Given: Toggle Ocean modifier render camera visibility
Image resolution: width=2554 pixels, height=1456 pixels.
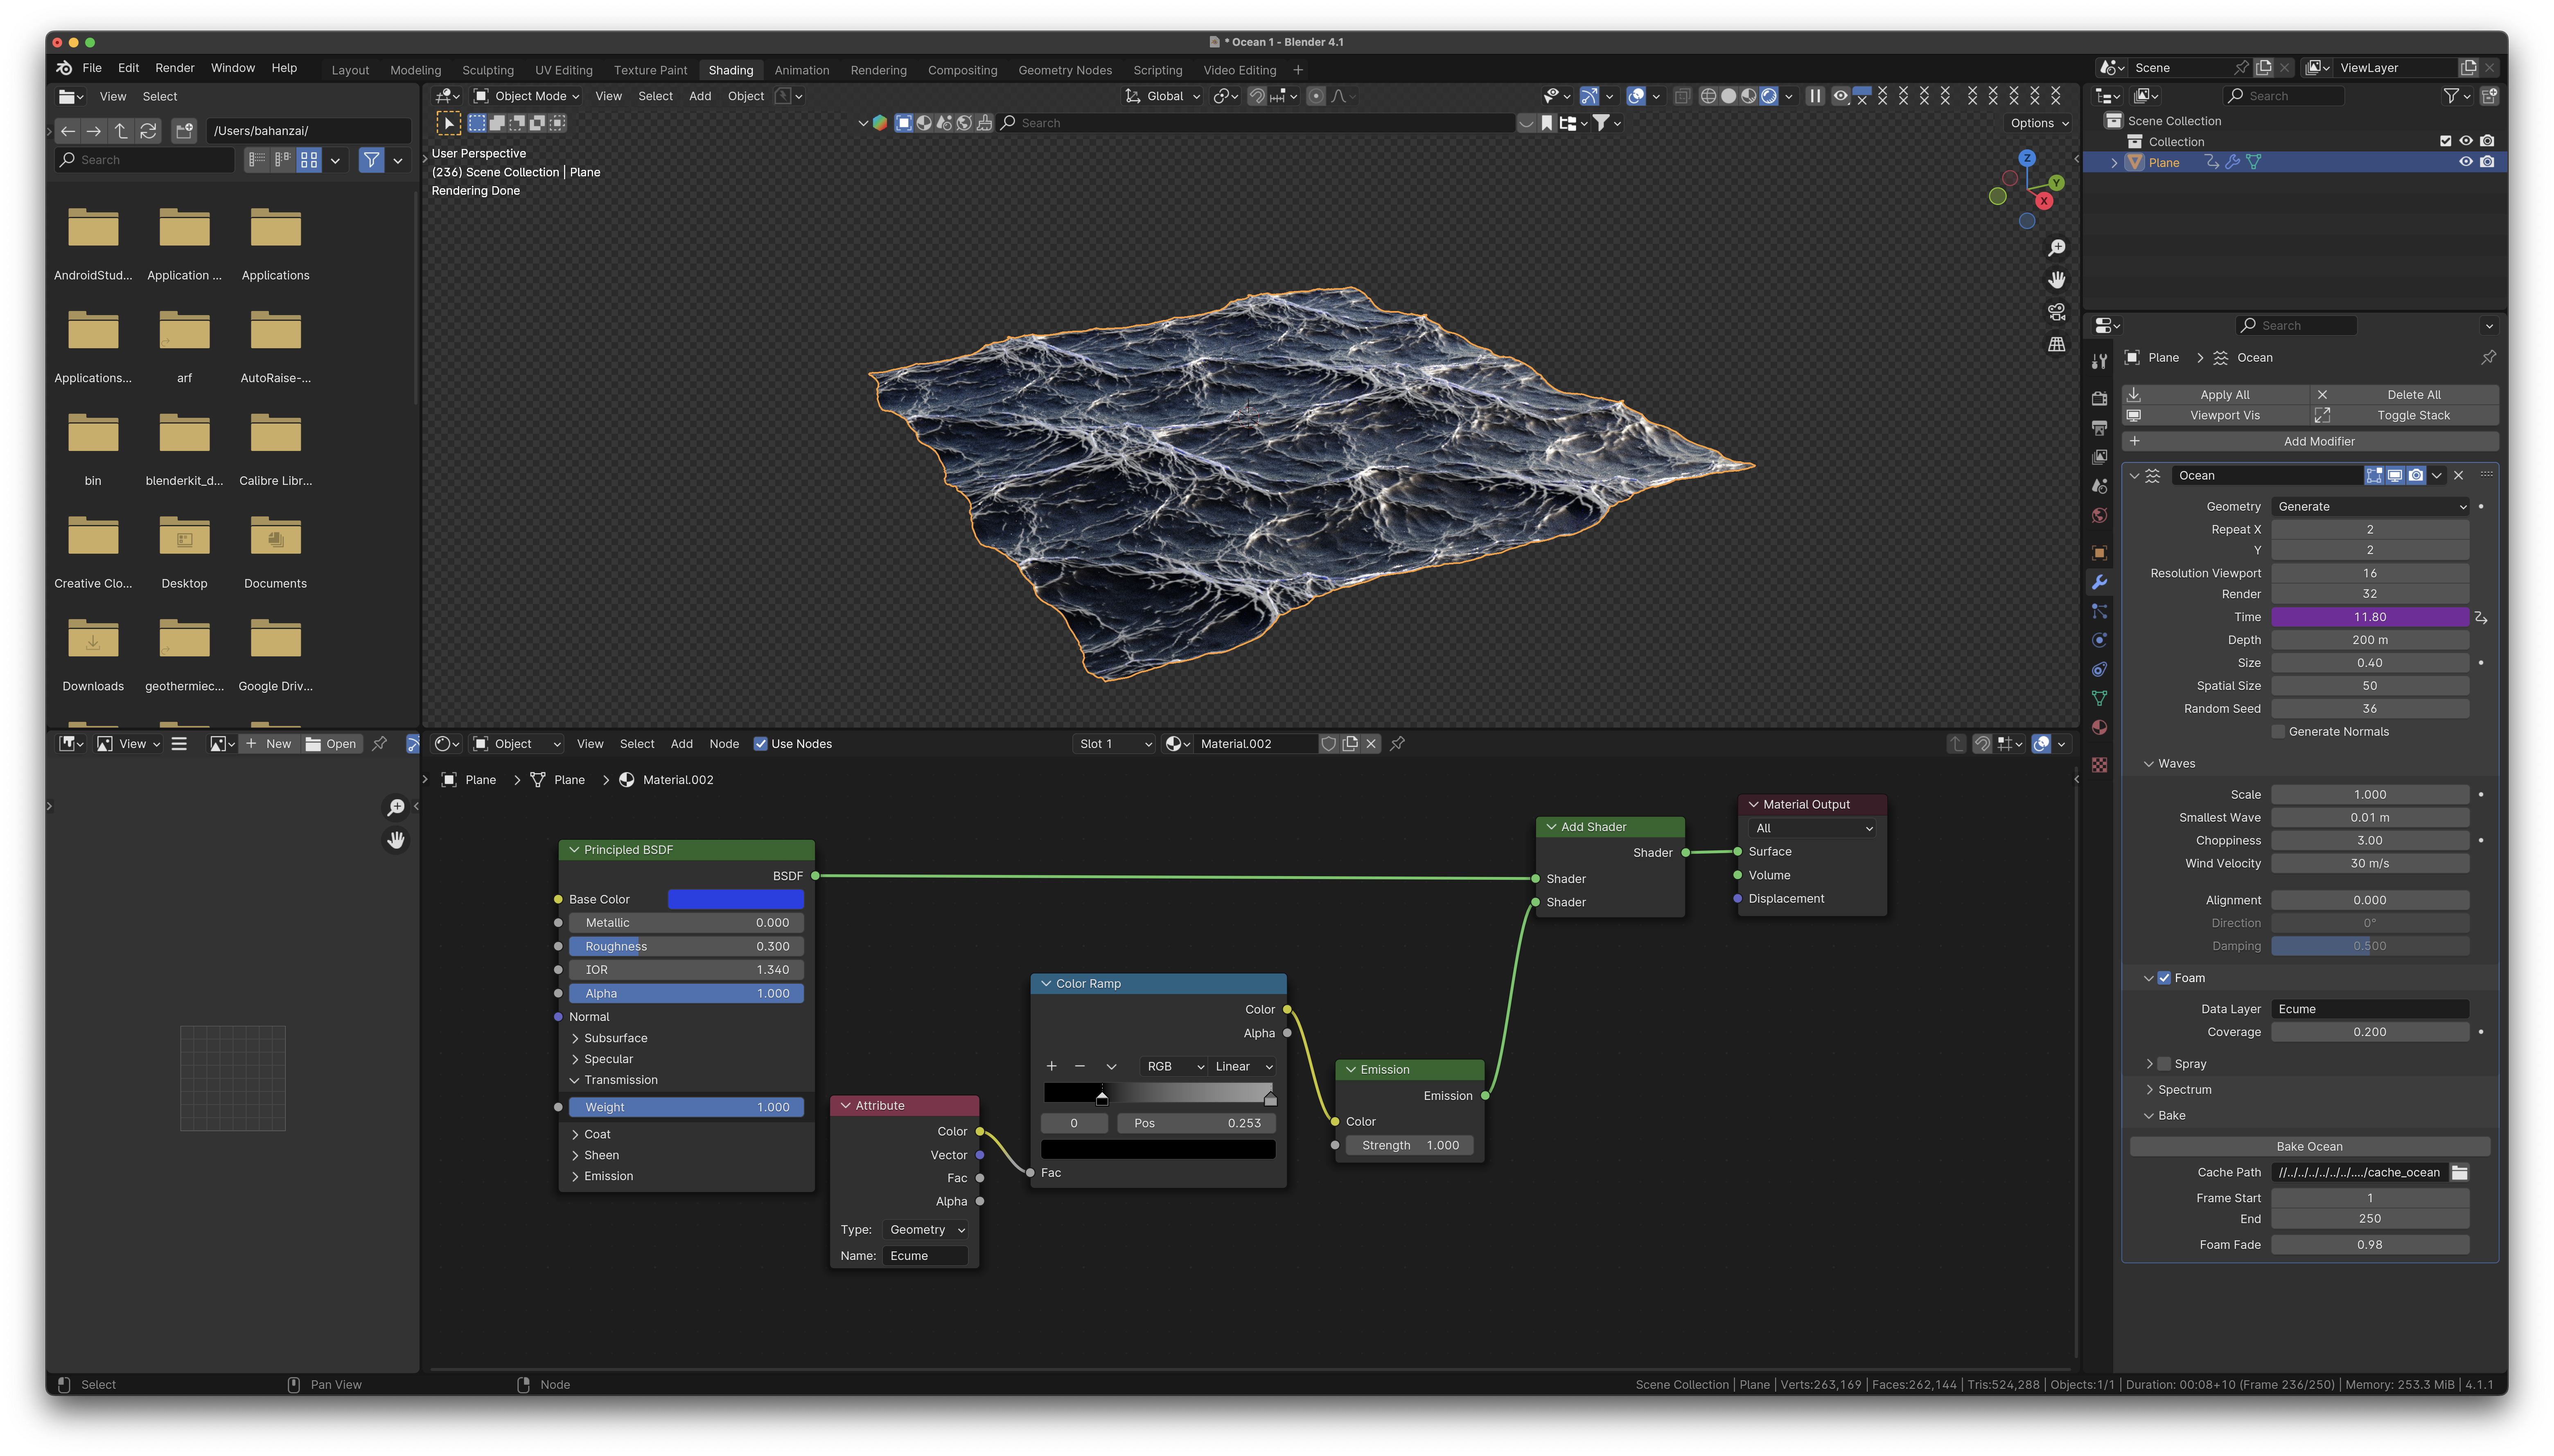Looking at the screenshot, I should point(2416,476).
